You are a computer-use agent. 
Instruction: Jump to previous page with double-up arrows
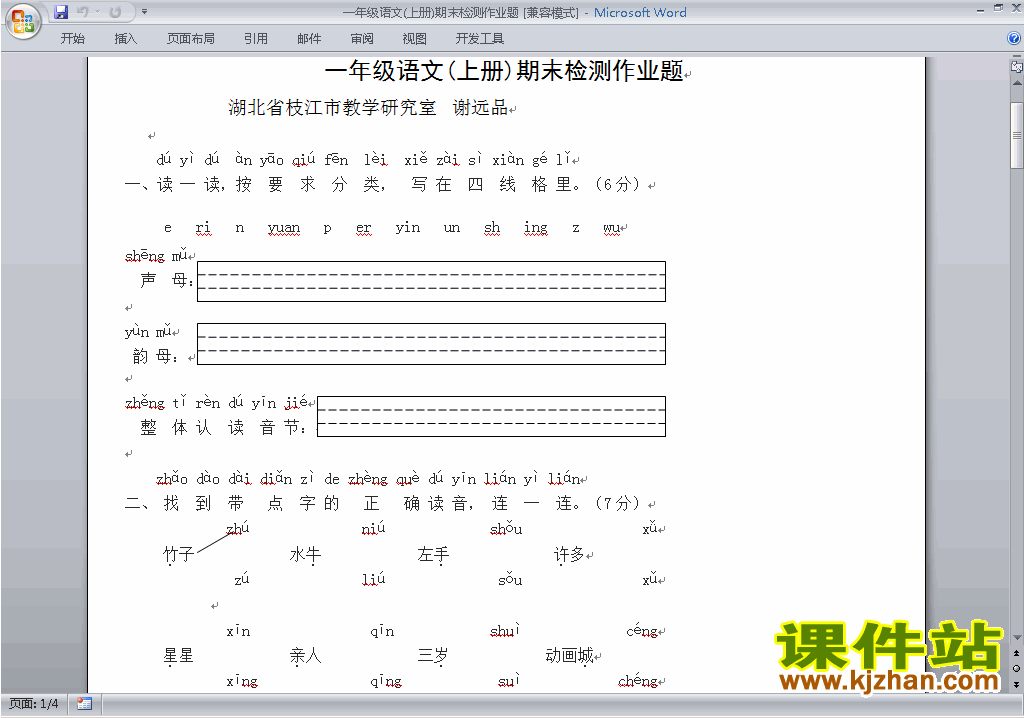[1017, 653]
